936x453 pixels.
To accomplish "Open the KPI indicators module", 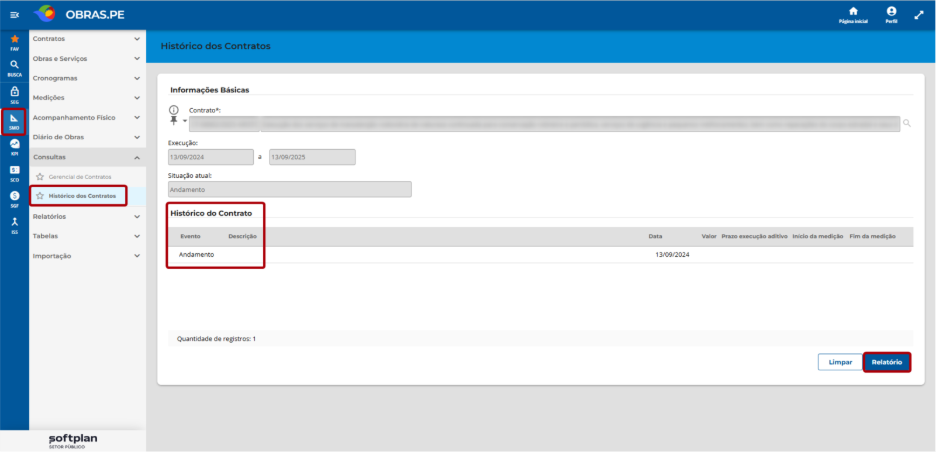I will point(15,147).
